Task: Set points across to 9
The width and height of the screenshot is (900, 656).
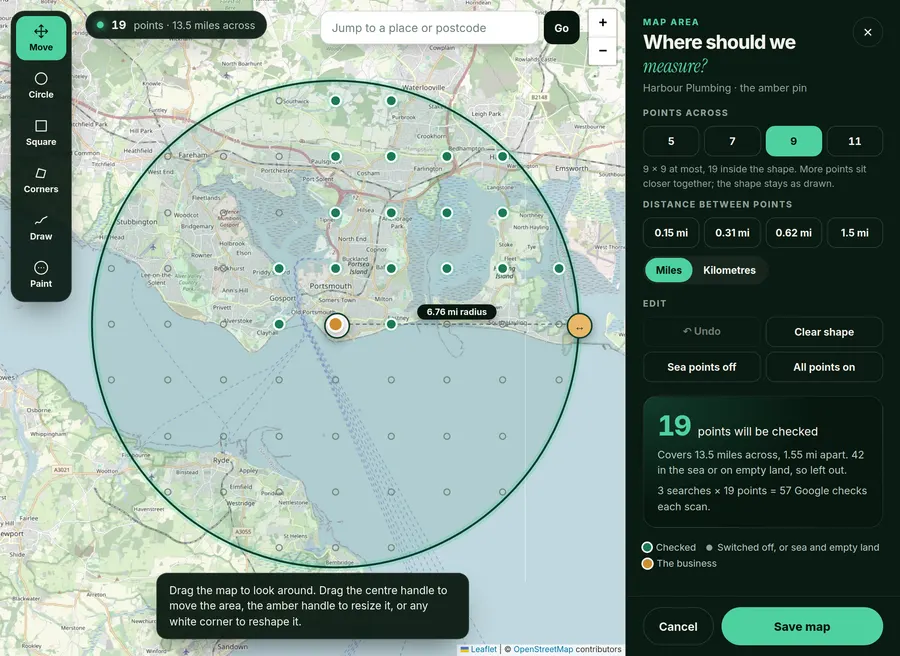Action: click(794, 141)
